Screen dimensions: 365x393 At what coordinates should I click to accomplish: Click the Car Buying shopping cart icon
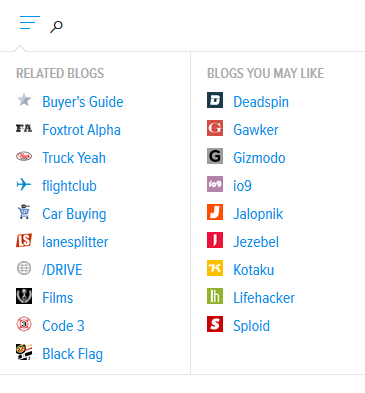coord(24,212)
